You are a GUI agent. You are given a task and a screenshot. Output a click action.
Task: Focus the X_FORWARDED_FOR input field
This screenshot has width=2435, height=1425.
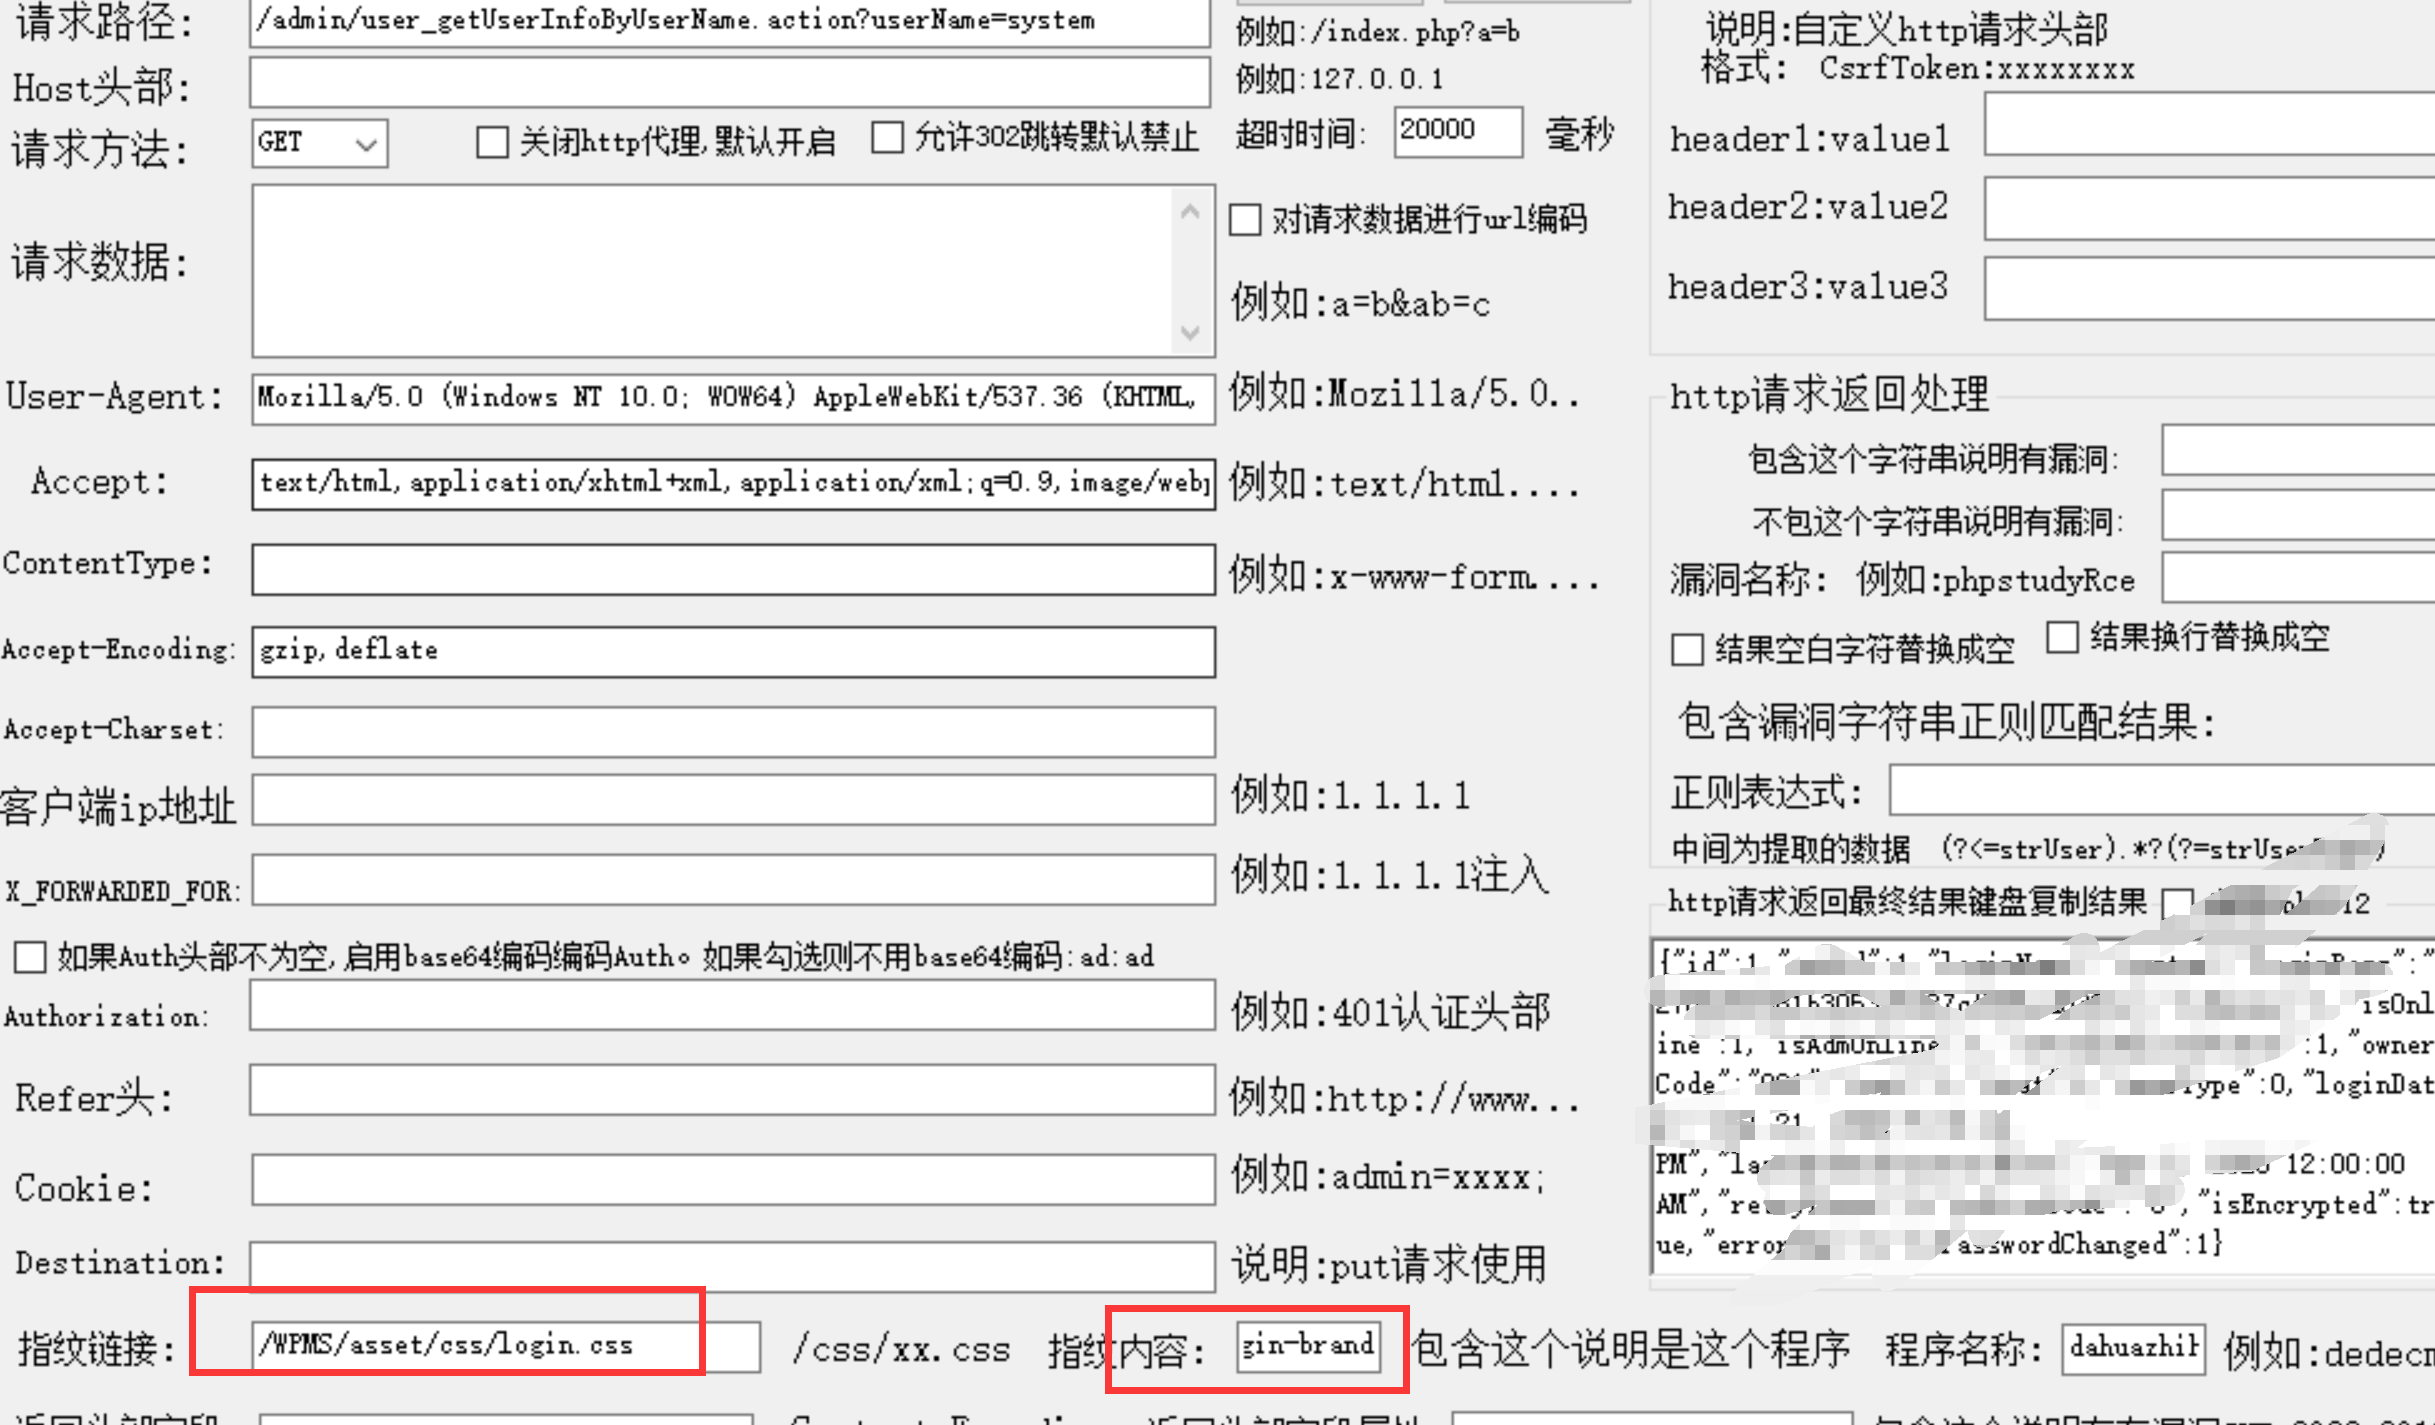coord(734,880)
